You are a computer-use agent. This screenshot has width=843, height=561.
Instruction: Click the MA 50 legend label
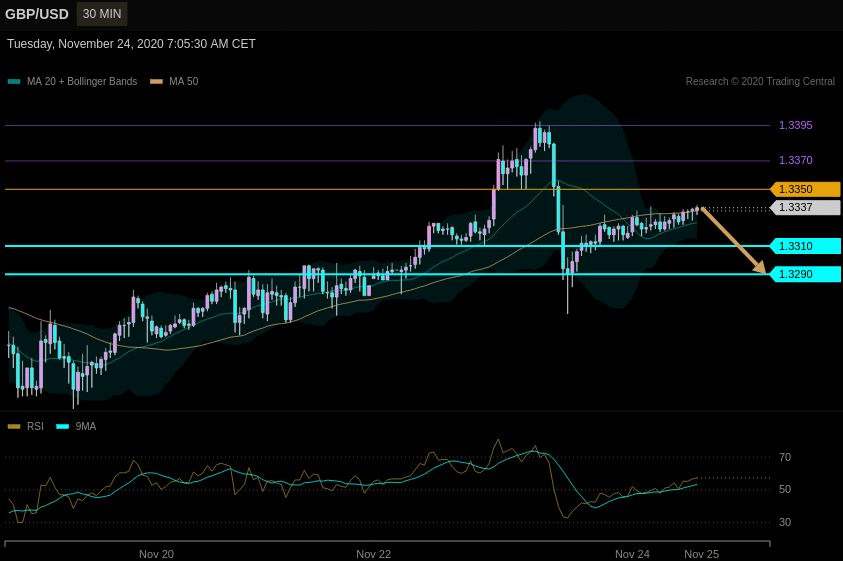183,81
